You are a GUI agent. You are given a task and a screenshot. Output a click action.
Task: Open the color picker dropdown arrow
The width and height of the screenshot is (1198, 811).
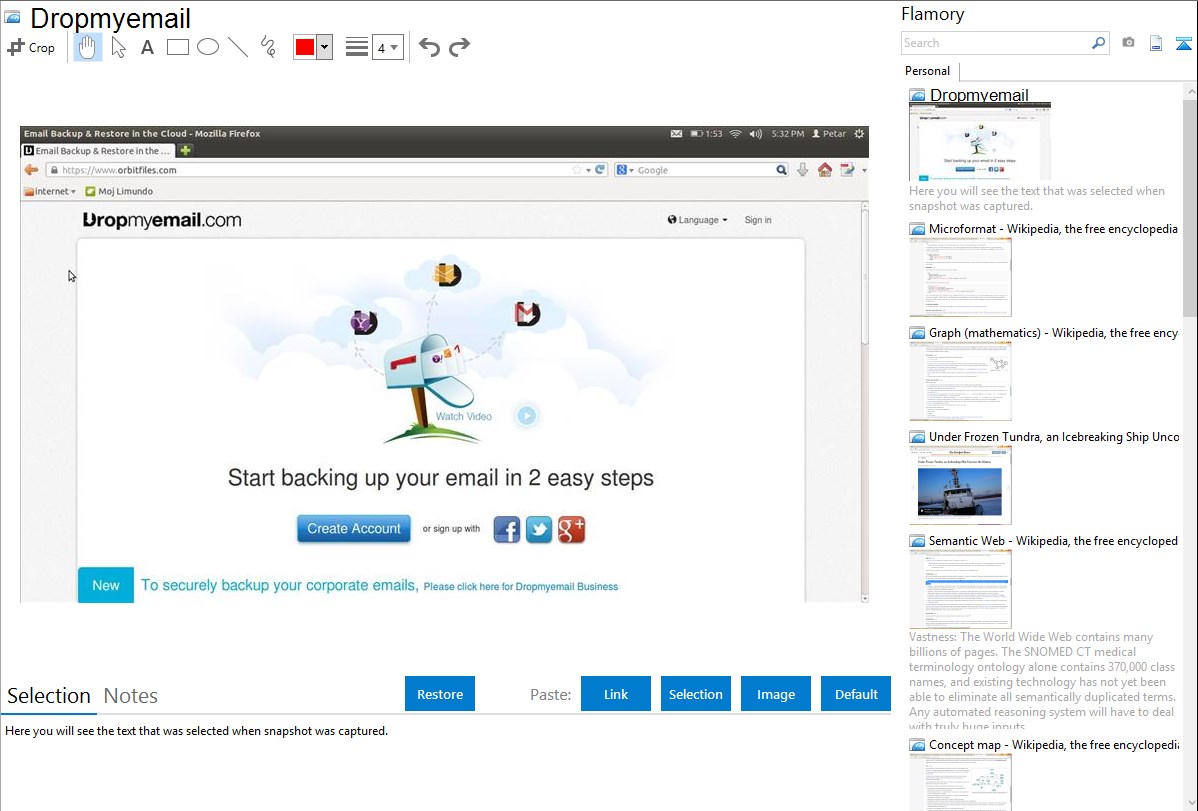pyautogui.click(x=324, y=47)
